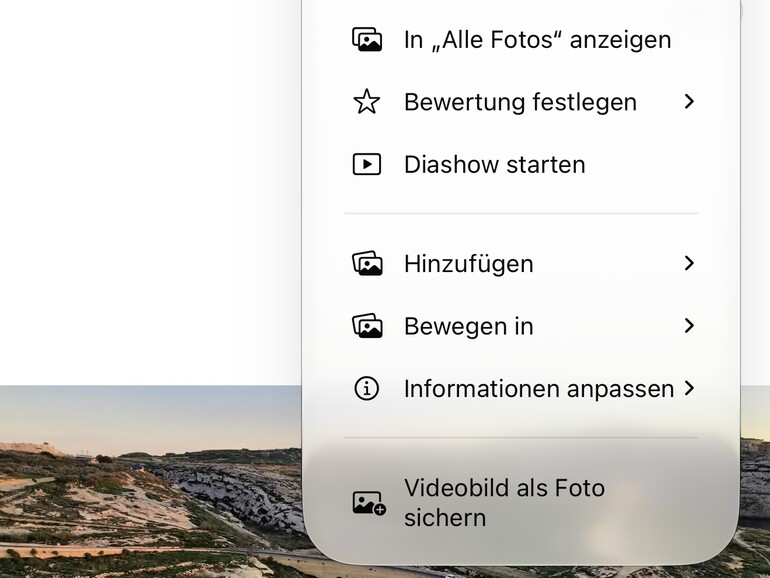The width and height of the screenshot is (770, 578).
Task: Click the info circle icon
Action: pyautogui.click(x=367, y=388)
